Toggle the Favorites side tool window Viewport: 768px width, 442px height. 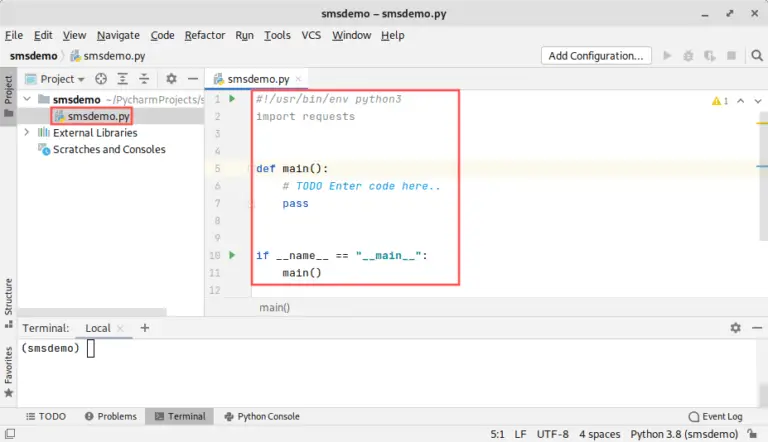pos(8,371)
